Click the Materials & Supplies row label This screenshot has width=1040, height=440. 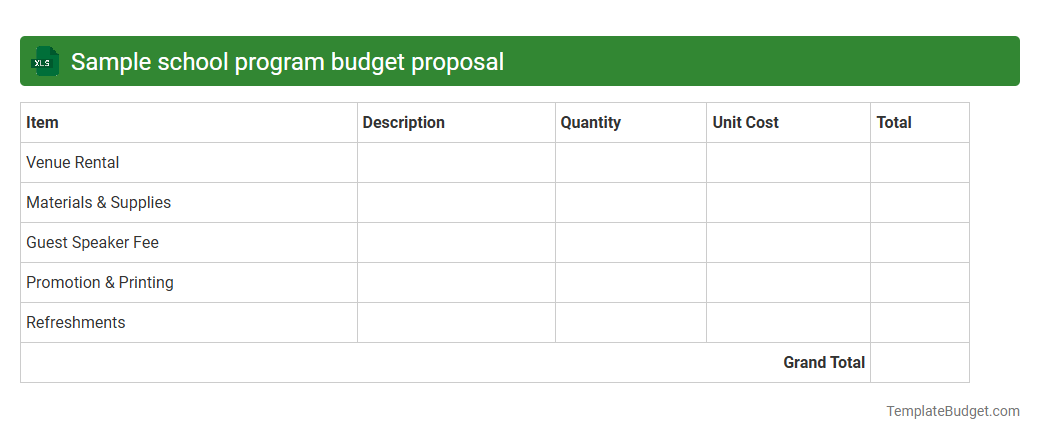coord(98,202)
